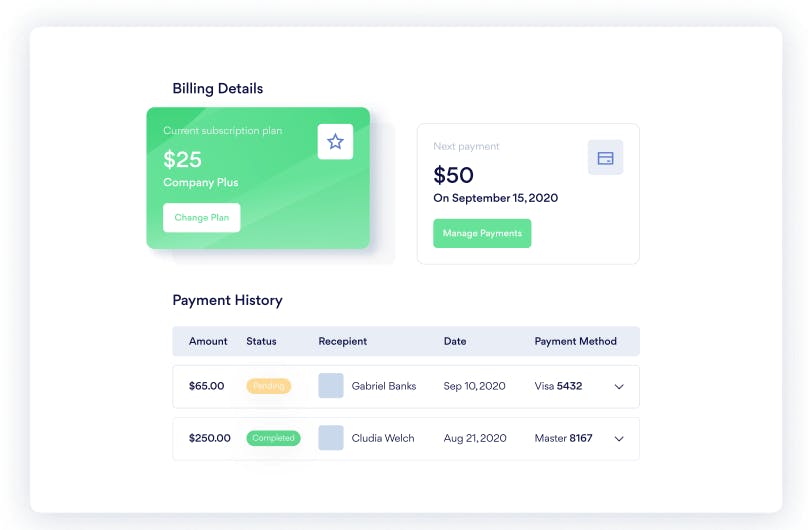
Task: Click the star icon on subscription card
Action: tap(335, 142)
